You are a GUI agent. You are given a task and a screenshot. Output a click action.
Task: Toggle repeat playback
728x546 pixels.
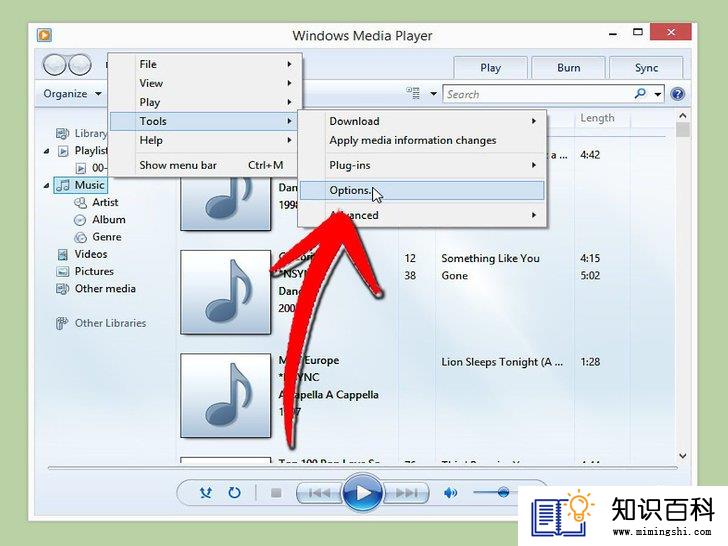pos(234,493)
